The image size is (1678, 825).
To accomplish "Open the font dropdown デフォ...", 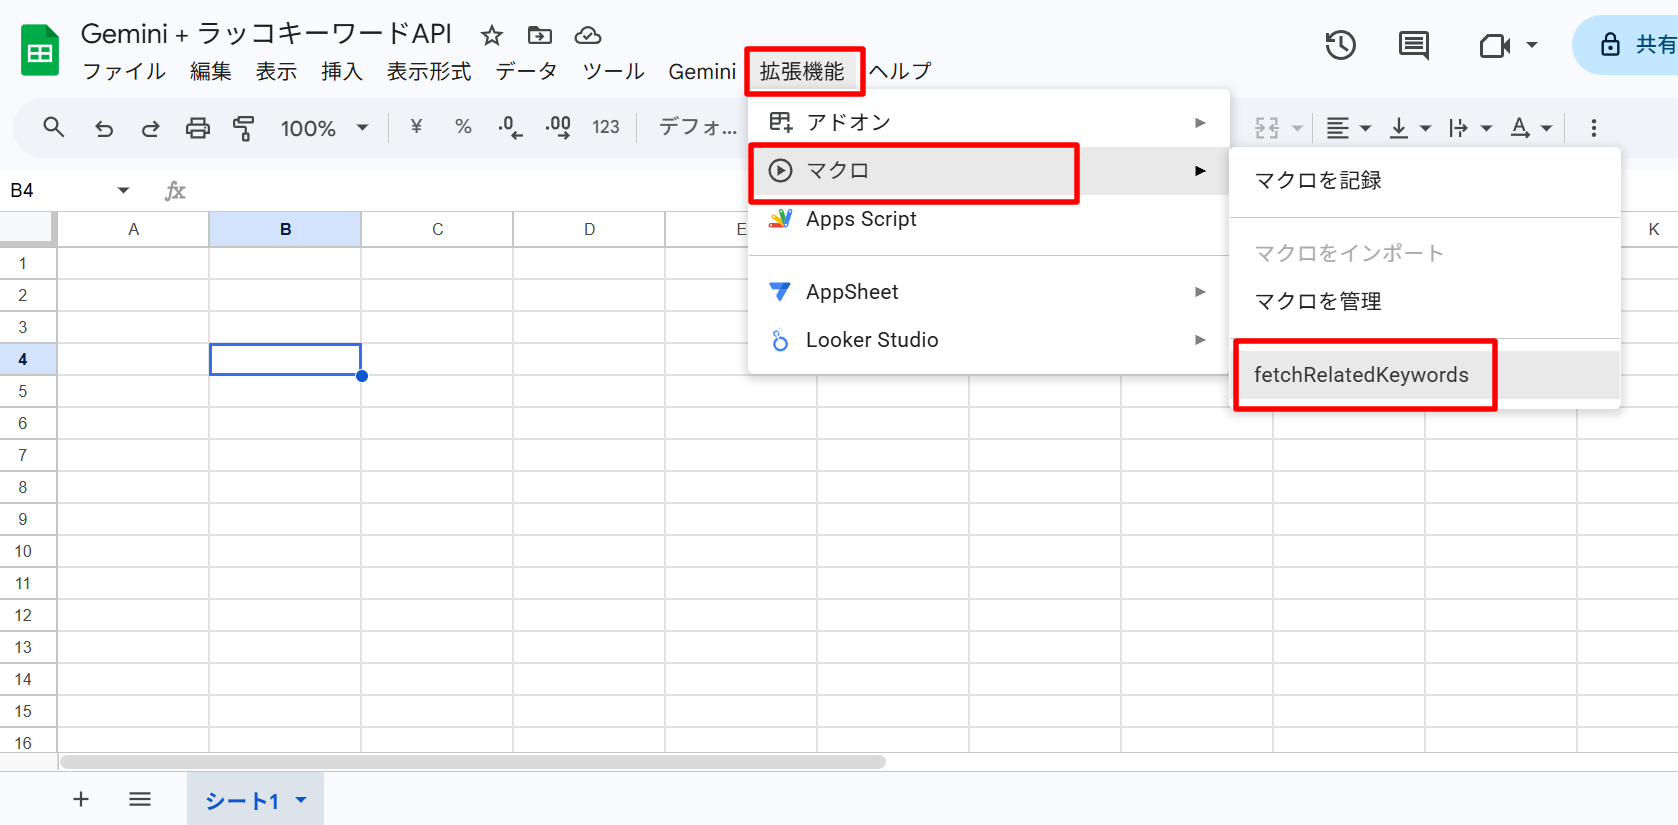I will pos(698,127).
